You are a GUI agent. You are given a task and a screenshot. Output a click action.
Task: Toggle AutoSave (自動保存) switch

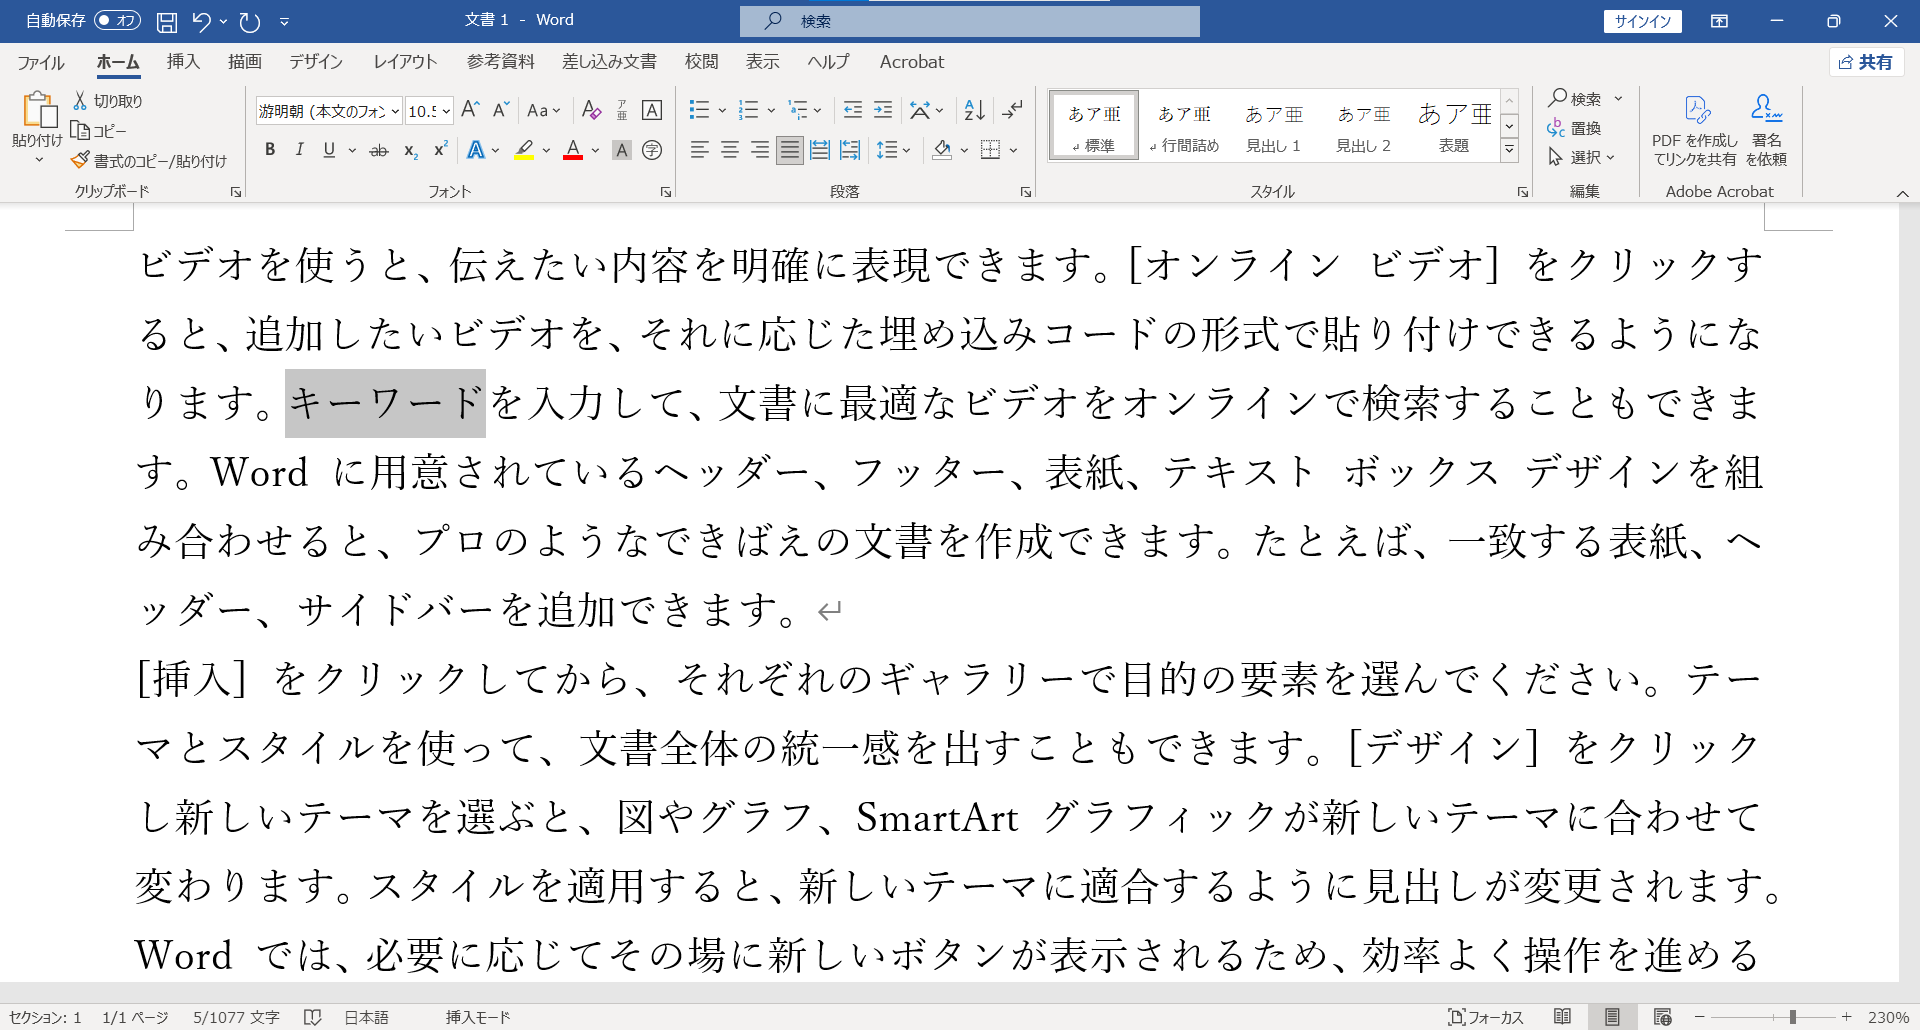tap(117, 20)
